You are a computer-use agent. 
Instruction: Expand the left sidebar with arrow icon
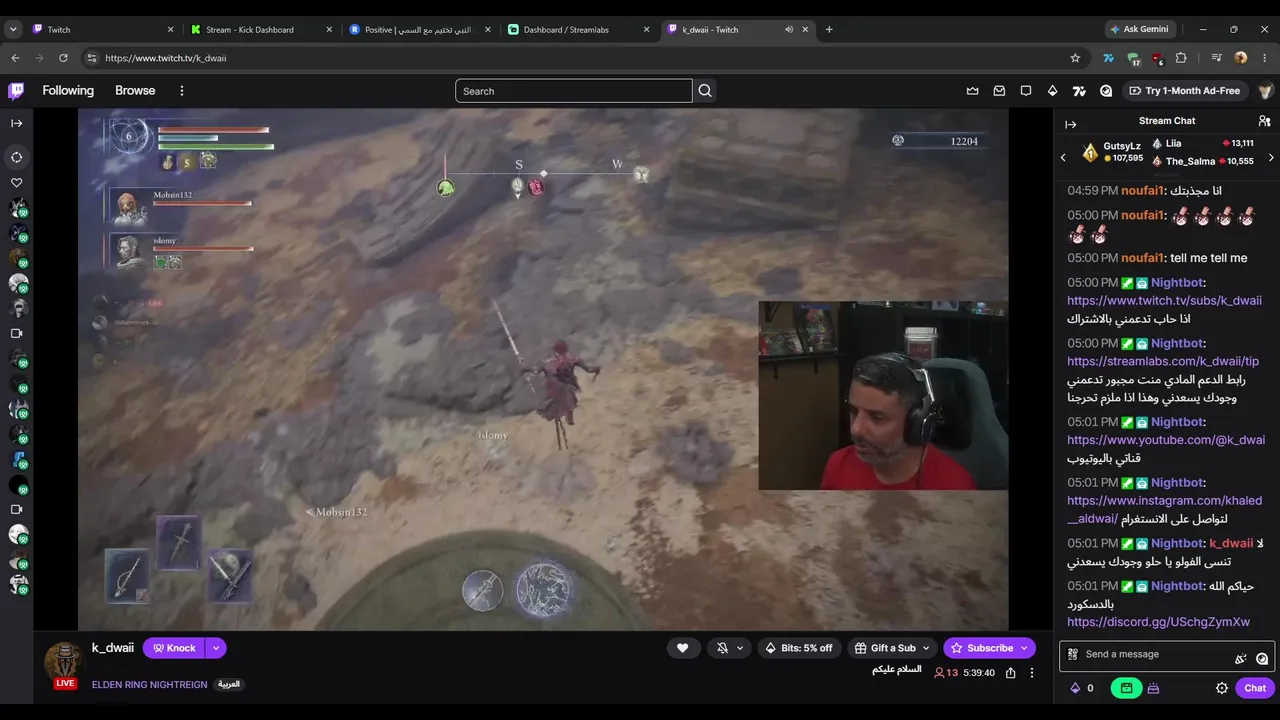tap(17, 123)
